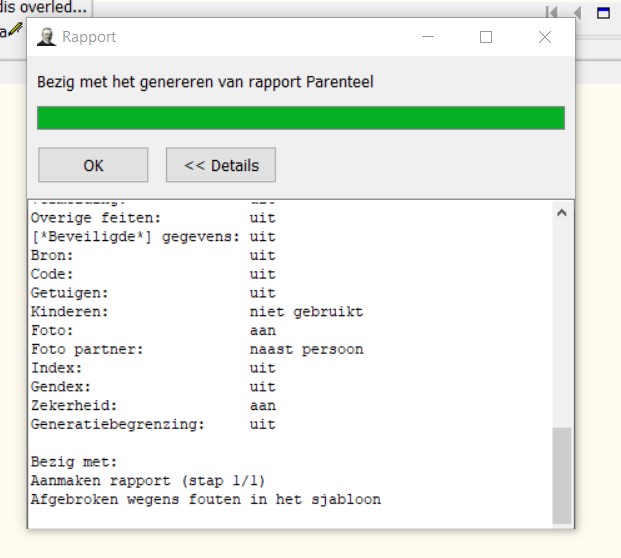621x558 pixels.
Task: Click the OK button in Rapport dialog
Action: tap(93, 165)
